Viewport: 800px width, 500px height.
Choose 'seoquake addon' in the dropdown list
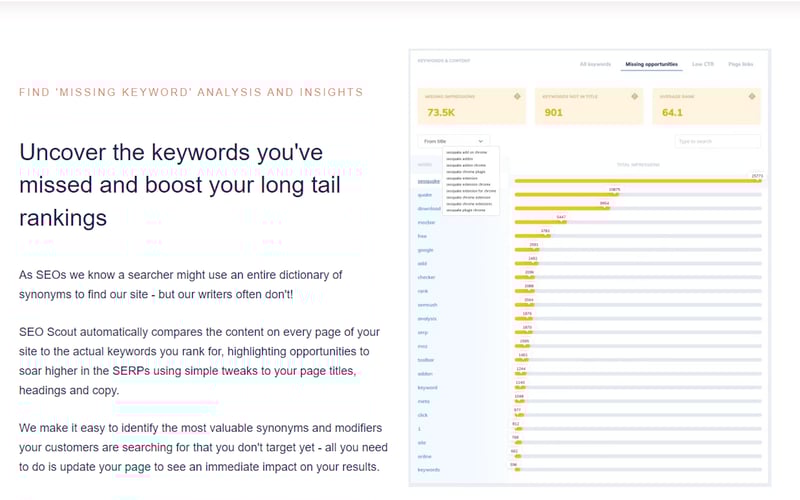click(459, 159)
